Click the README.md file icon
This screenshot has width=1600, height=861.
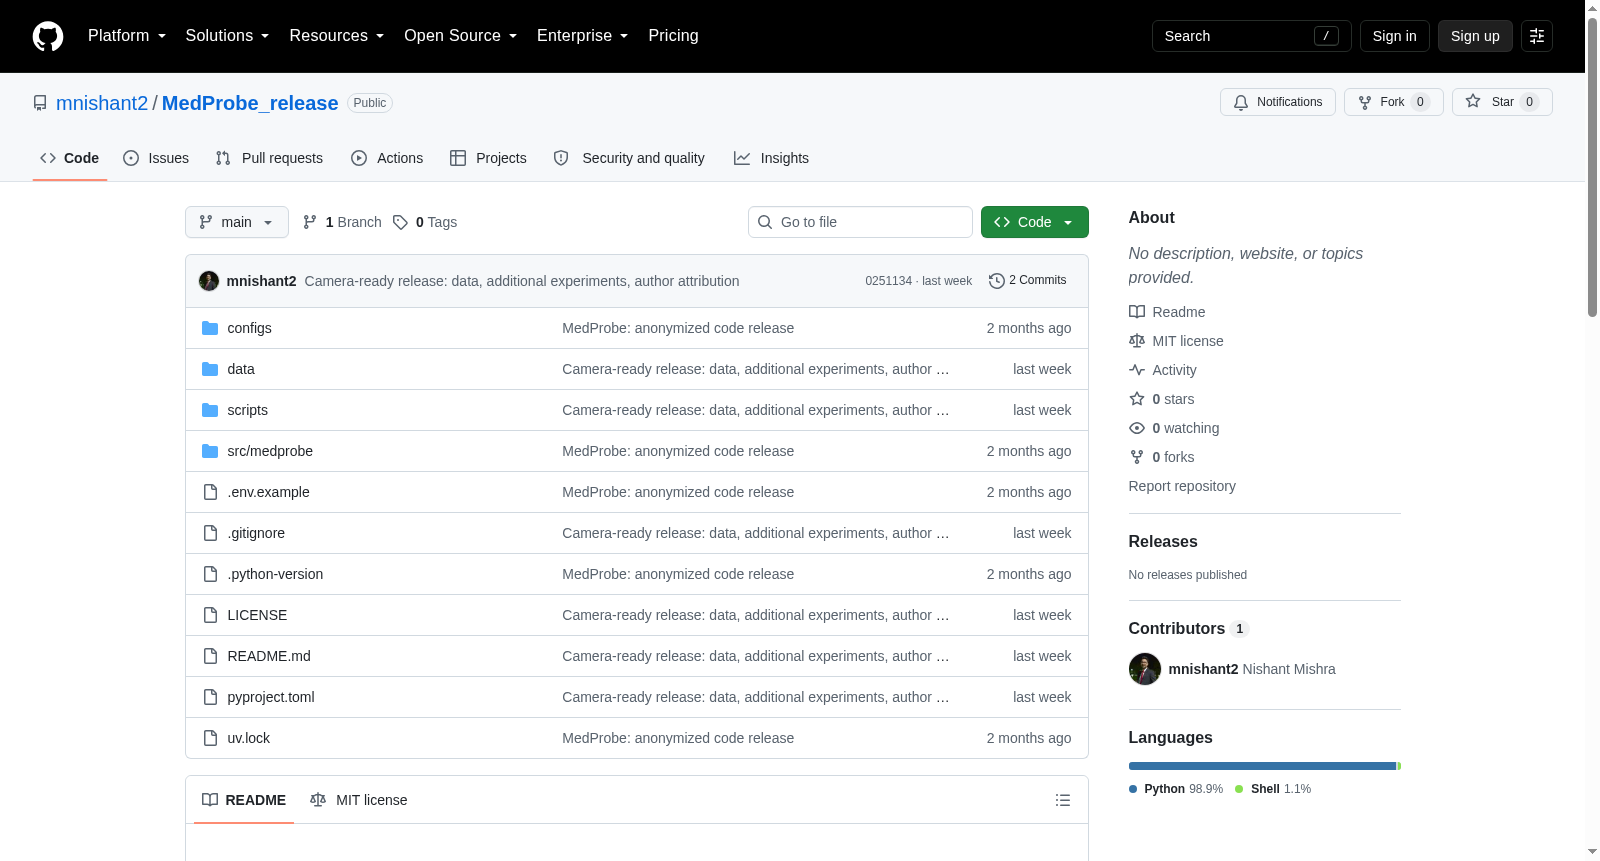click(210, 656)
